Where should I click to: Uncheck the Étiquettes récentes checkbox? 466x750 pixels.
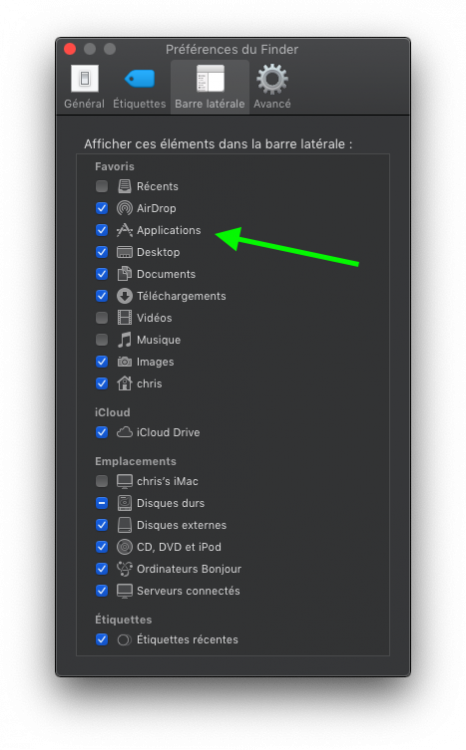click(x=102, y=640)
